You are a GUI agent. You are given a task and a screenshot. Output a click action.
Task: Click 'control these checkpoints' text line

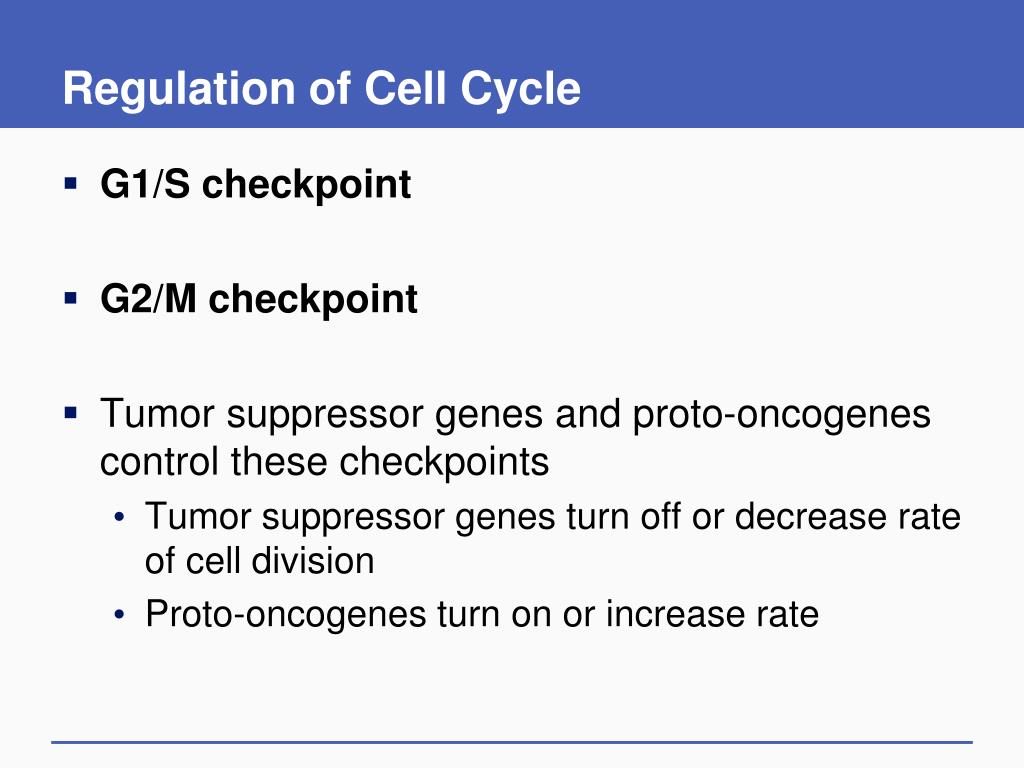[325, 462]
